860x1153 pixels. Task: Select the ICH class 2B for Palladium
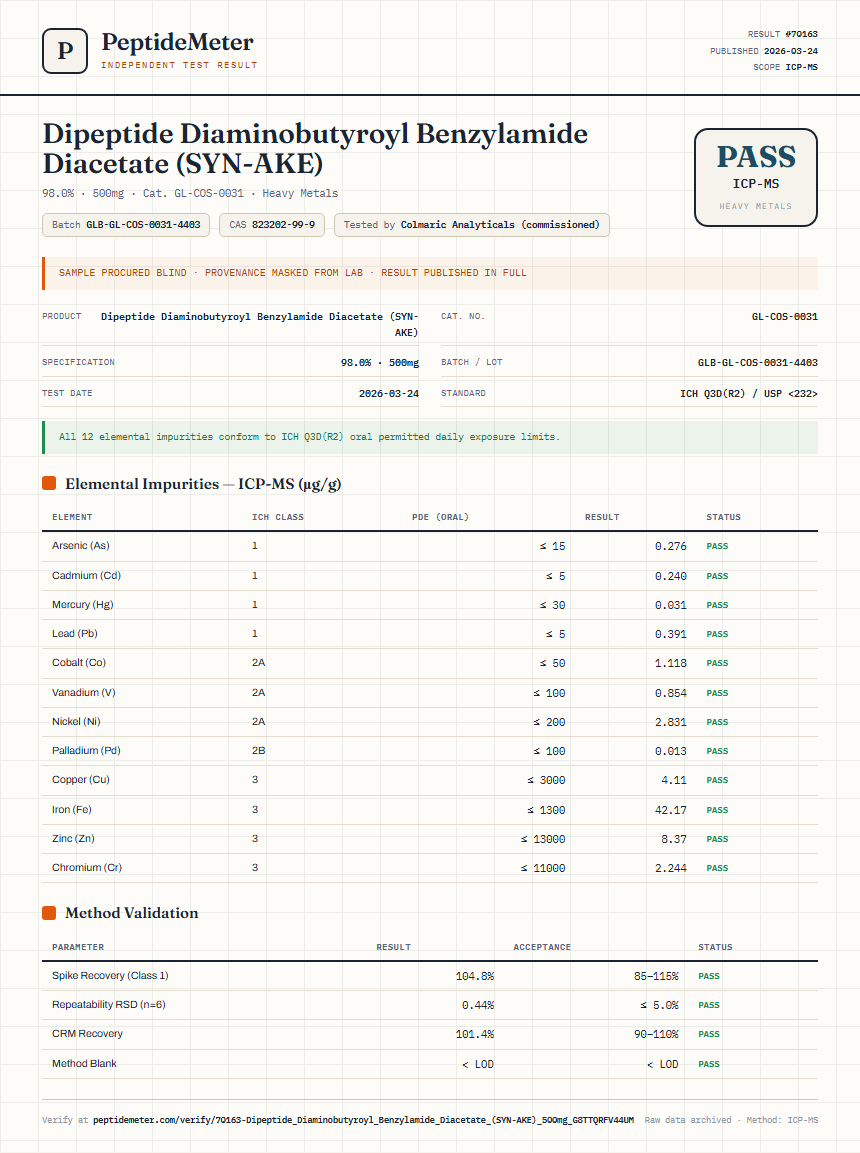(x=259, y=751)
